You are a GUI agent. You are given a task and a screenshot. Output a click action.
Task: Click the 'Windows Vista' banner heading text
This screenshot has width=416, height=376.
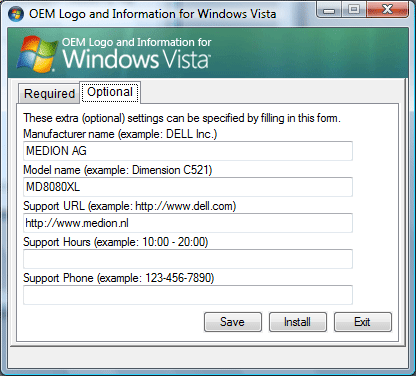tap(136, 59)
